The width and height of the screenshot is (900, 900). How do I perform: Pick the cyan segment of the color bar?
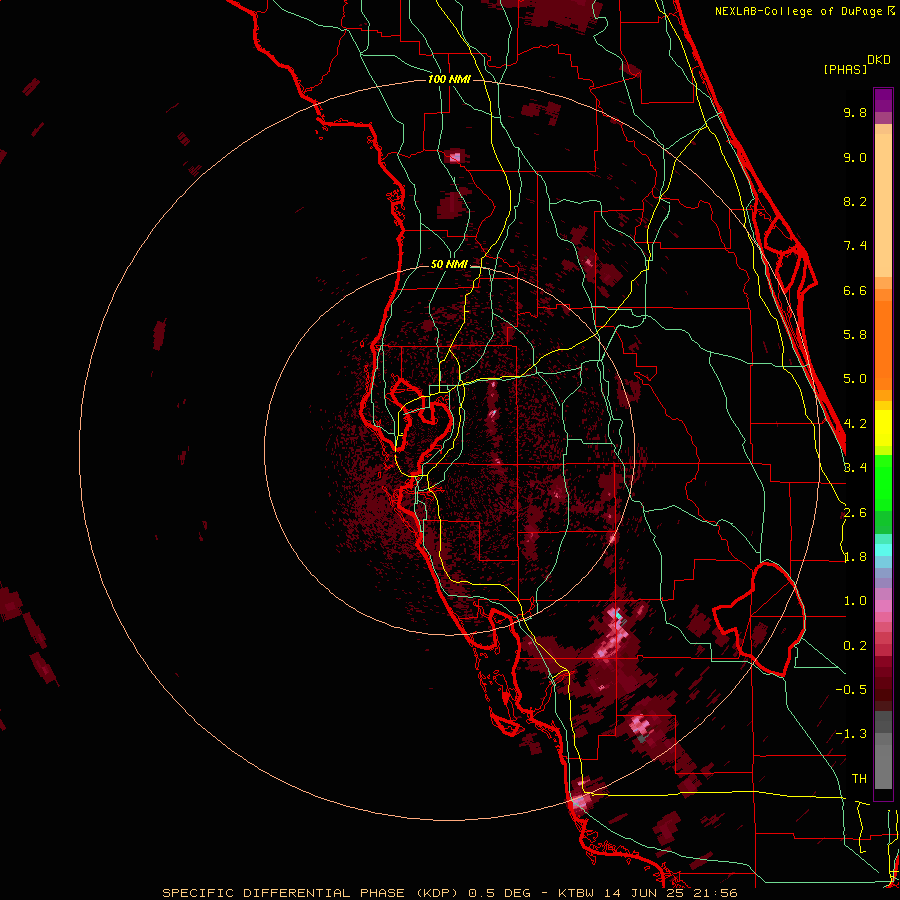[883, 550]
